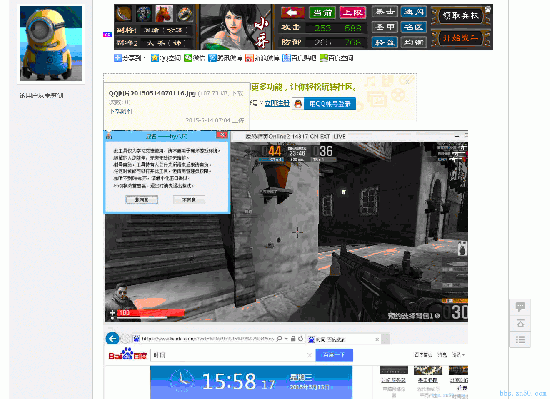The height and width of the screenshot is (399, 550).
Task: Click the 立即注册 register link
Action: (277, 103)
